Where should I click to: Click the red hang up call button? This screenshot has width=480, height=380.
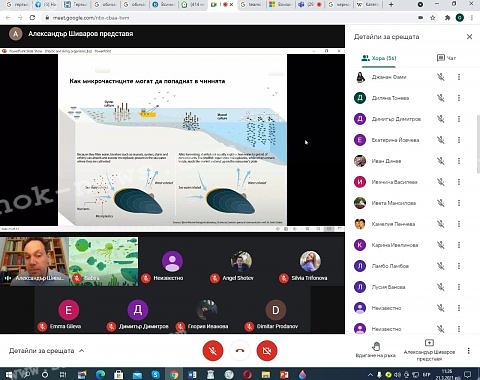pyautogui.click(x=240, y=350)
